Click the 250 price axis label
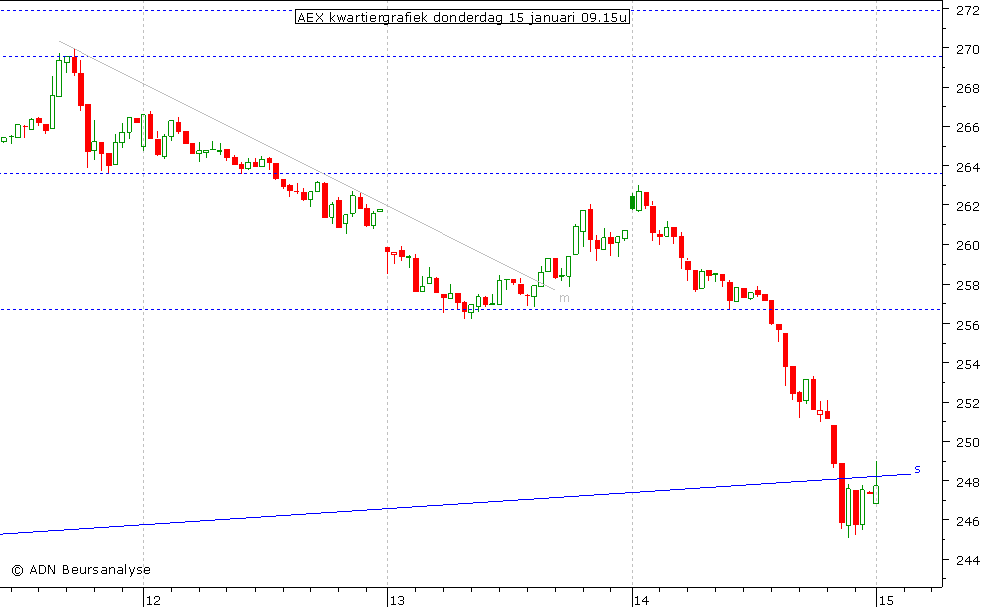This screenshot has width=983, height=607. (x=967, y=443)
